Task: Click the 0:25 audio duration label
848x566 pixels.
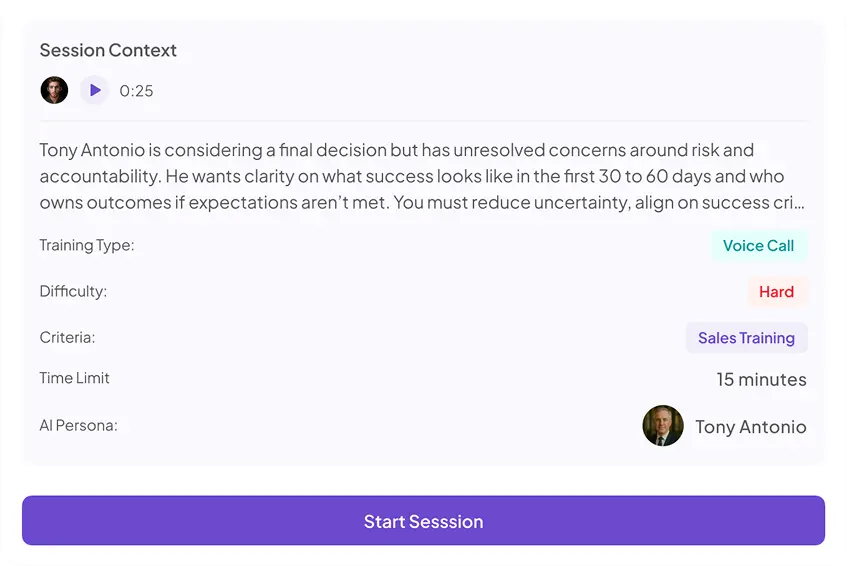Action: pyautogui.click(x=136, y=91)
